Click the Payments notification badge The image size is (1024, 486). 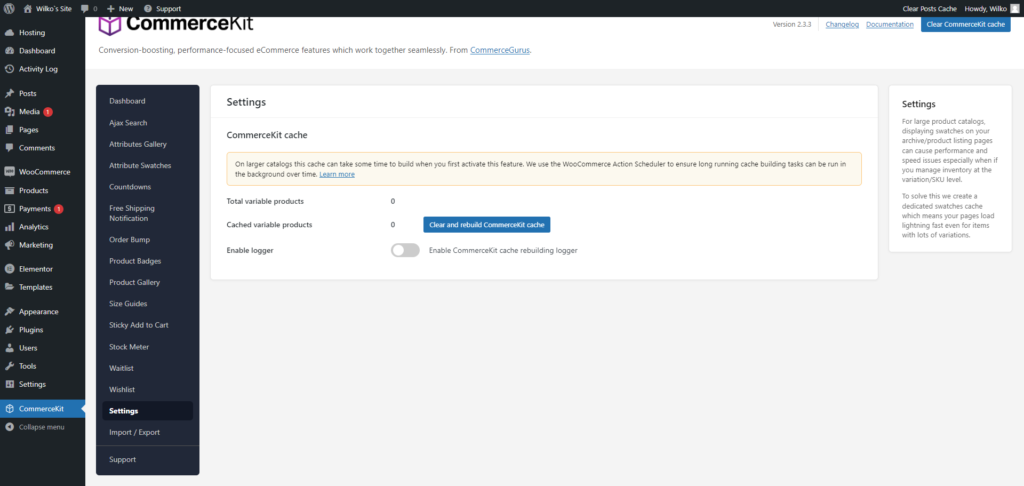click(x=58, y=209)
